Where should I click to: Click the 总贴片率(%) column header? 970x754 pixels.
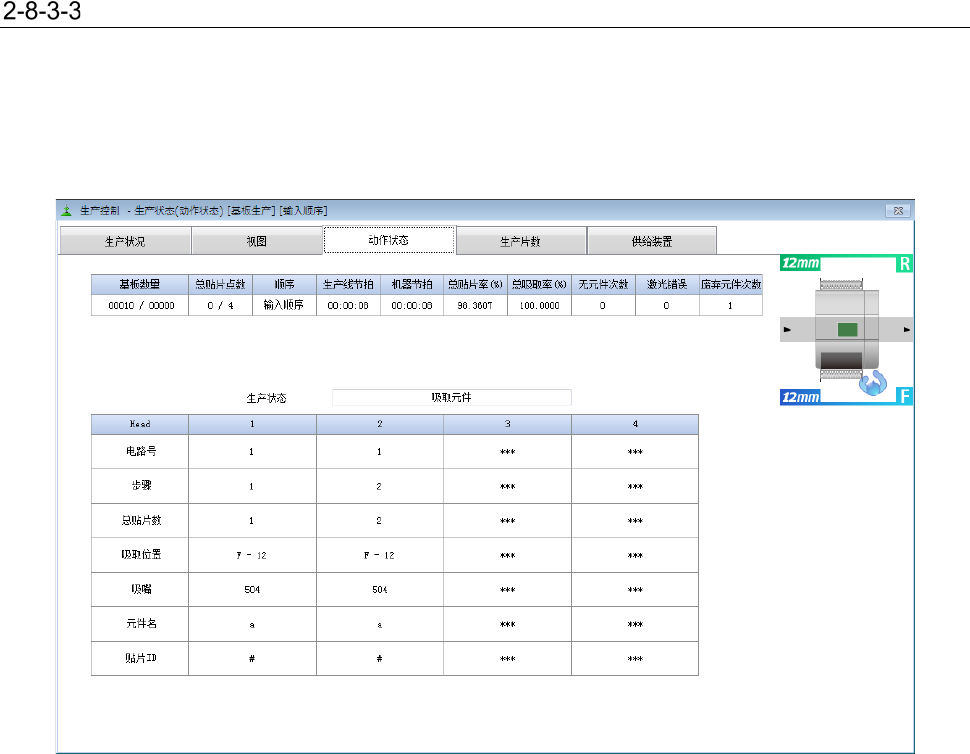(x=476, y=285)
